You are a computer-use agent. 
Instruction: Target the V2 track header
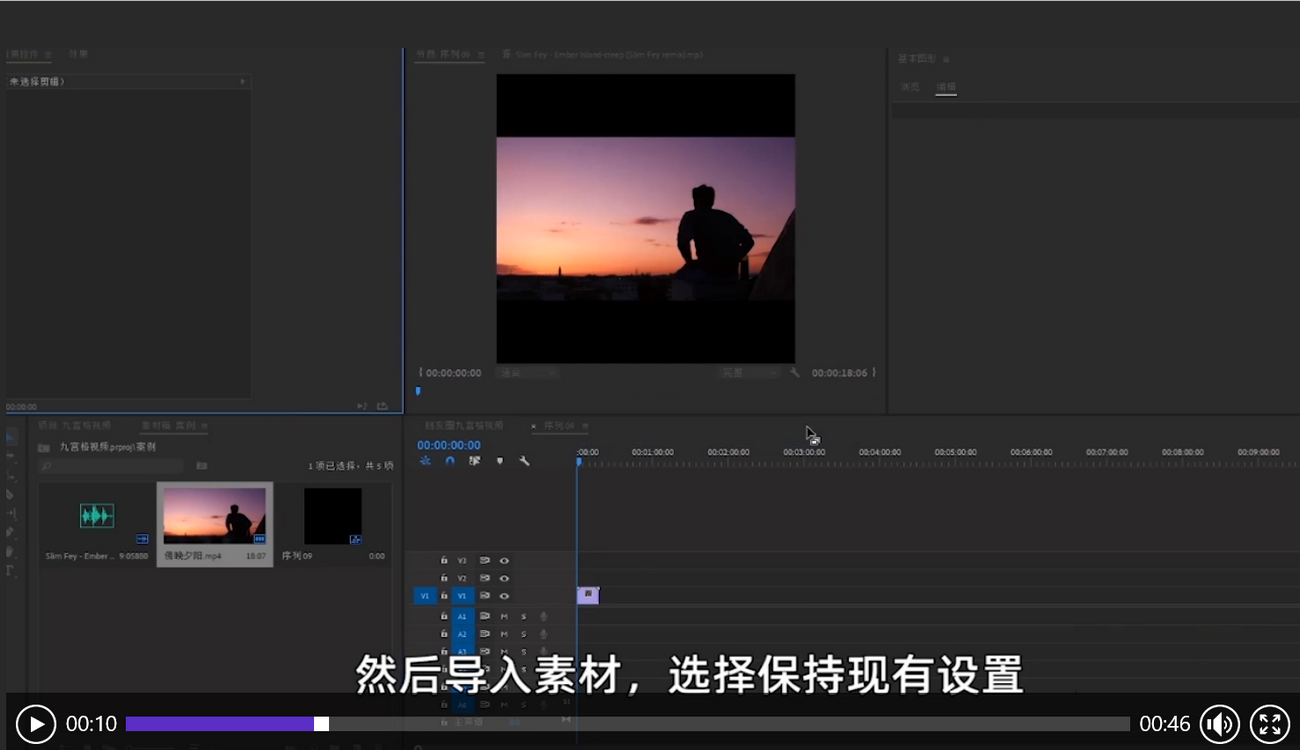[462, 578]
